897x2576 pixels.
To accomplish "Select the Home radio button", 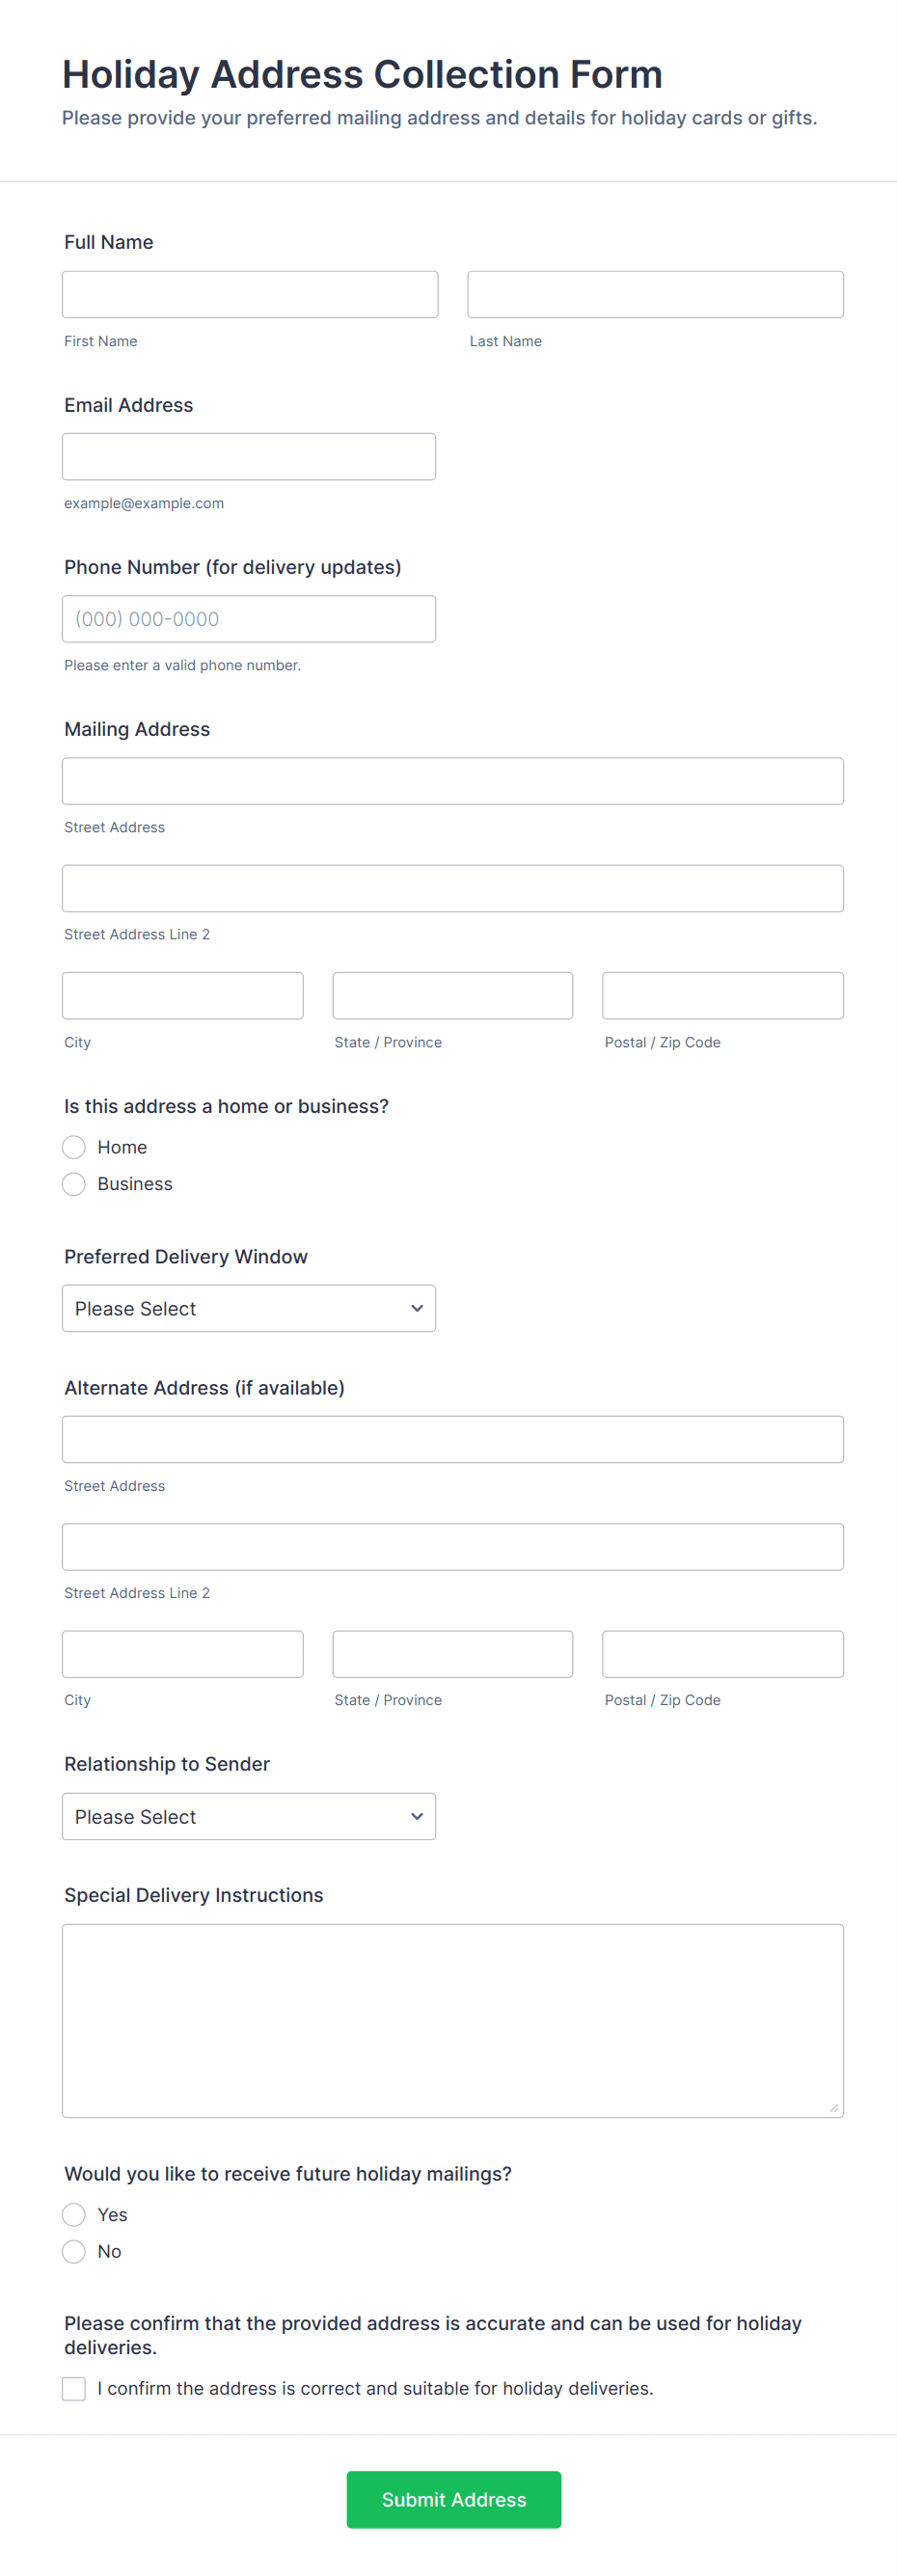I will click(x=74, y=1147).
